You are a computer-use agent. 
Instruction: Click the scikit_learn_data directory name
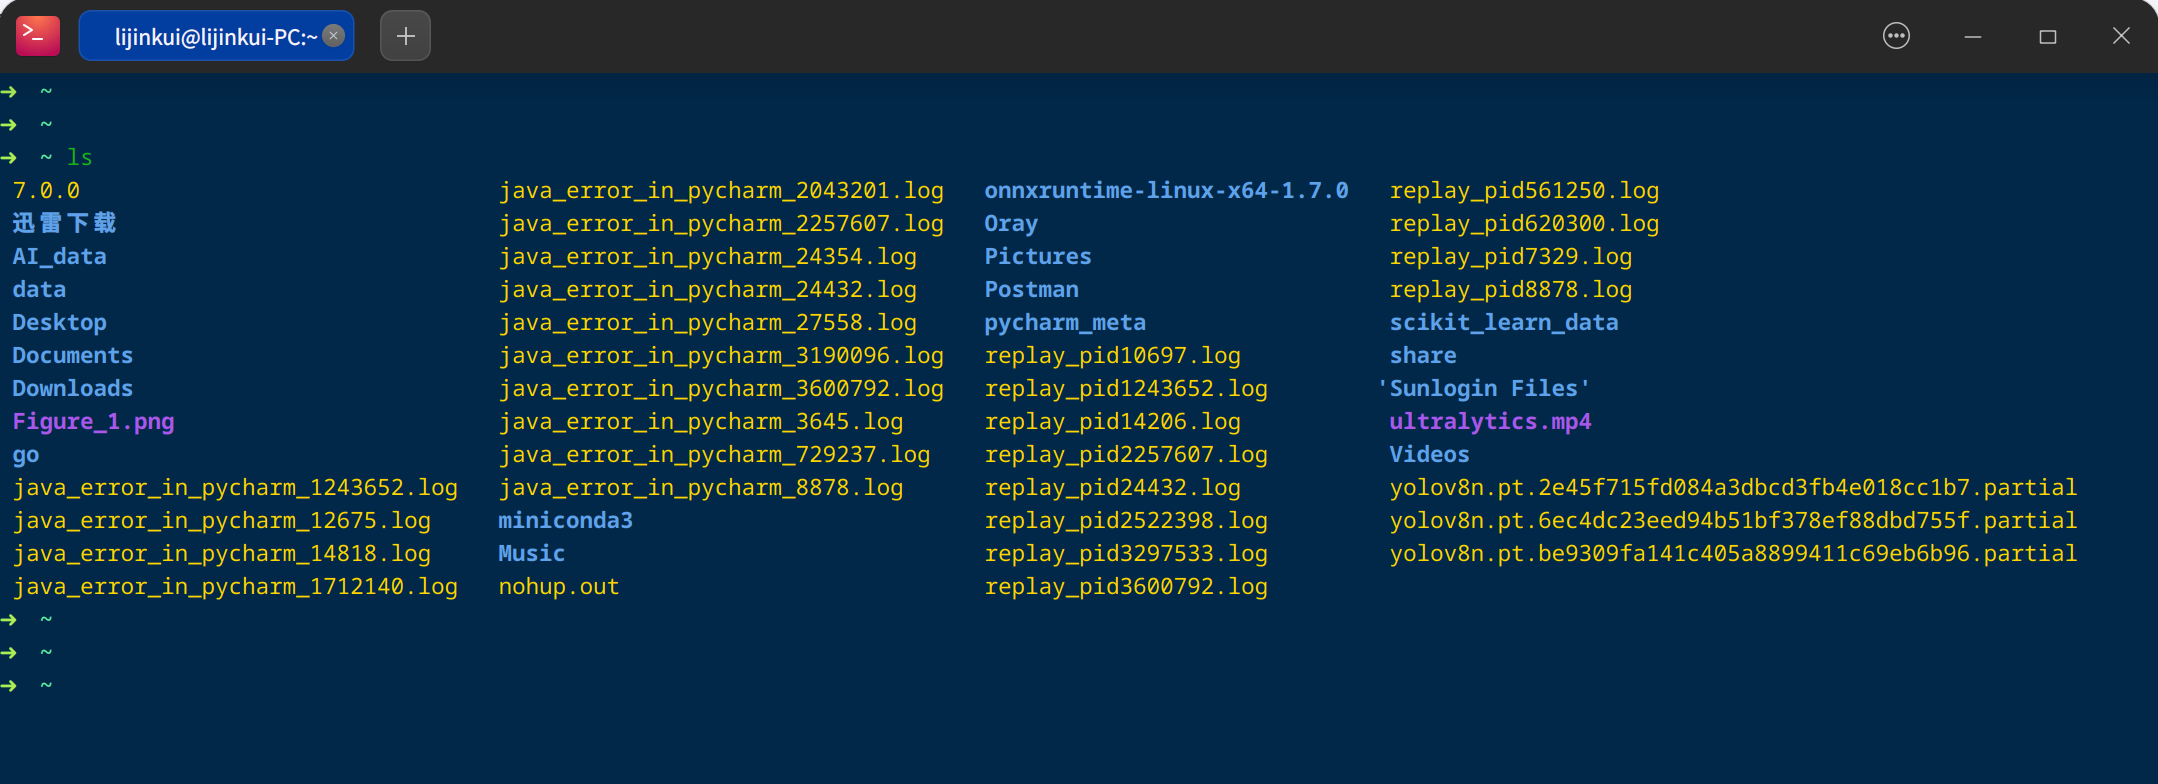tap(1504, 322)
